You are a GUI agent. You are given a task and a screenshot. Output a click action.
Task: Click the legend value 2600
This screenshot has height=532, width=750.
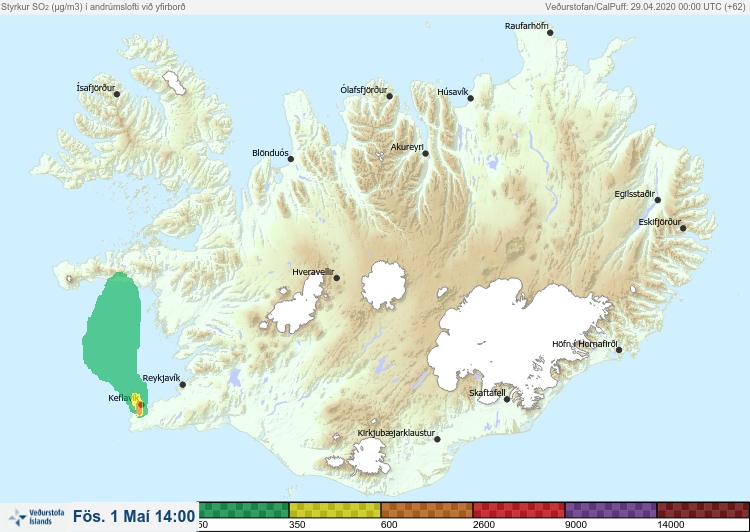(483, 525)
